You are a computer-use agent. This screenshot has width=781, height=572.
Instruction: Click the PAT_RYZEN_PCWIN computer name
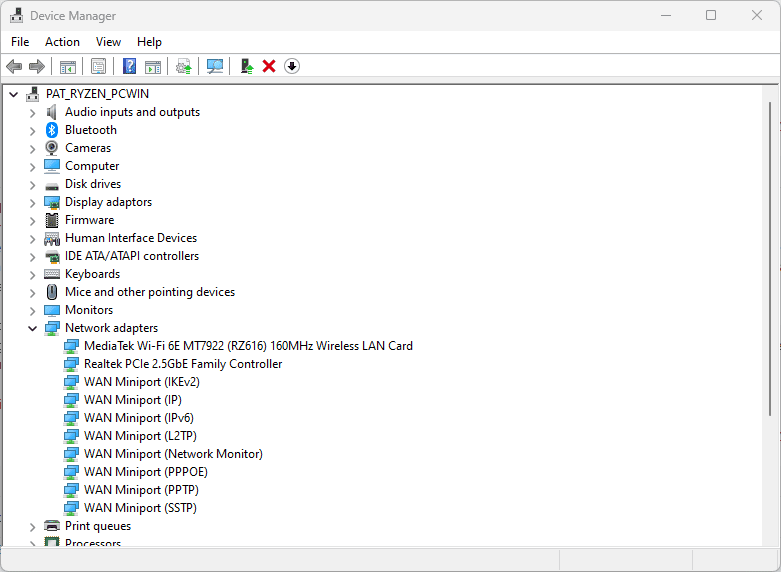click(x=97, y=94)
